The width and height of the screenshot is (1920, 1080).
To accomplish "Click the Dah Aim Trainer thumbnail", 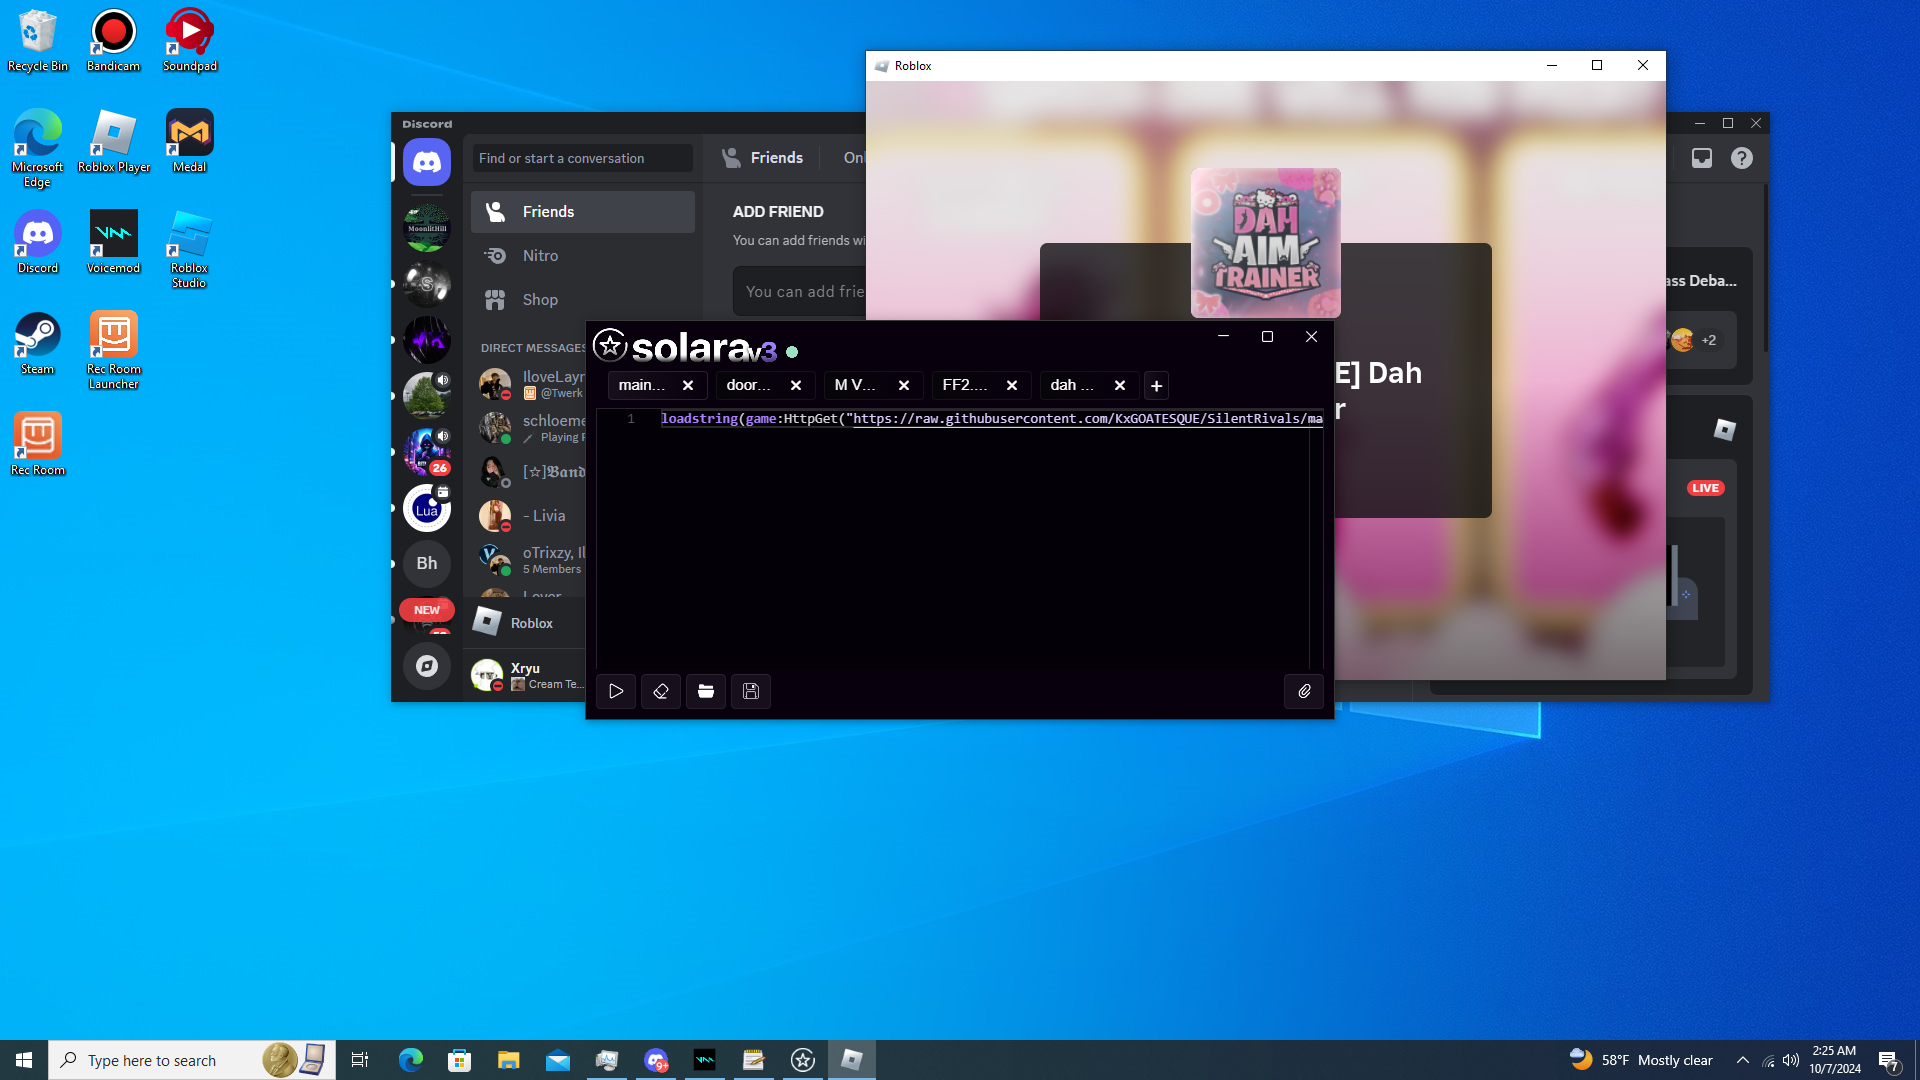I will point(1265,243).
